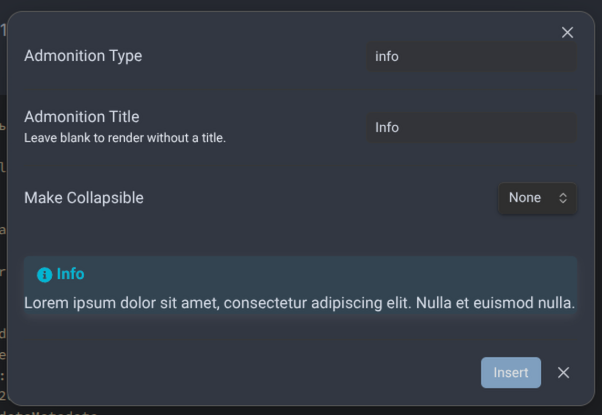Click the word "Collapsible" in the settings
Viewport: 602px width, 415px height.
pos(105,198)
